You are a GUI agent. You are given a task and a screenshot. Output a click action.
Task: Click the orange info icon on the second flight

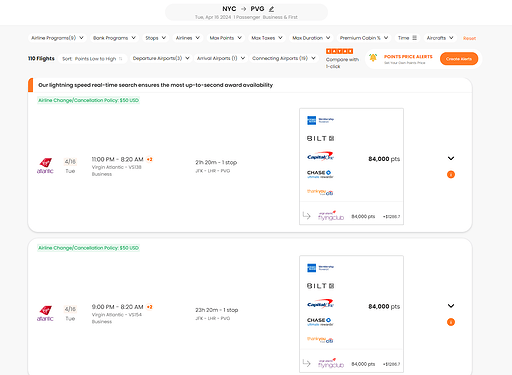click(x=451, y=322)
